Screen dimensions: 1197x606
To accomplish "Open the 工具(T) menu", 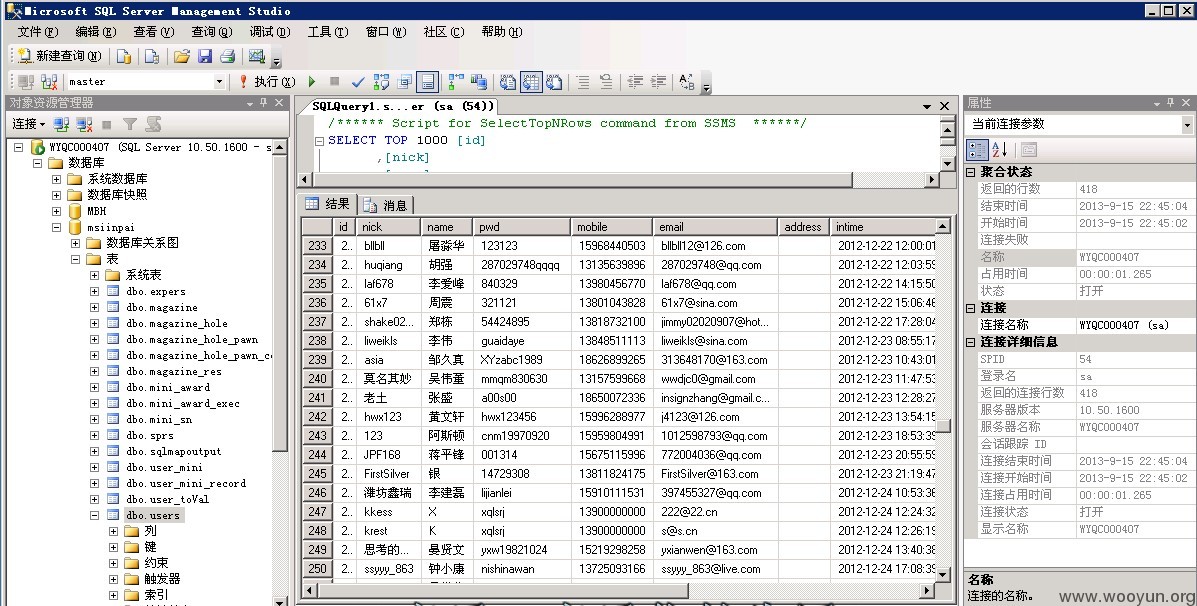I will (327, 32).
